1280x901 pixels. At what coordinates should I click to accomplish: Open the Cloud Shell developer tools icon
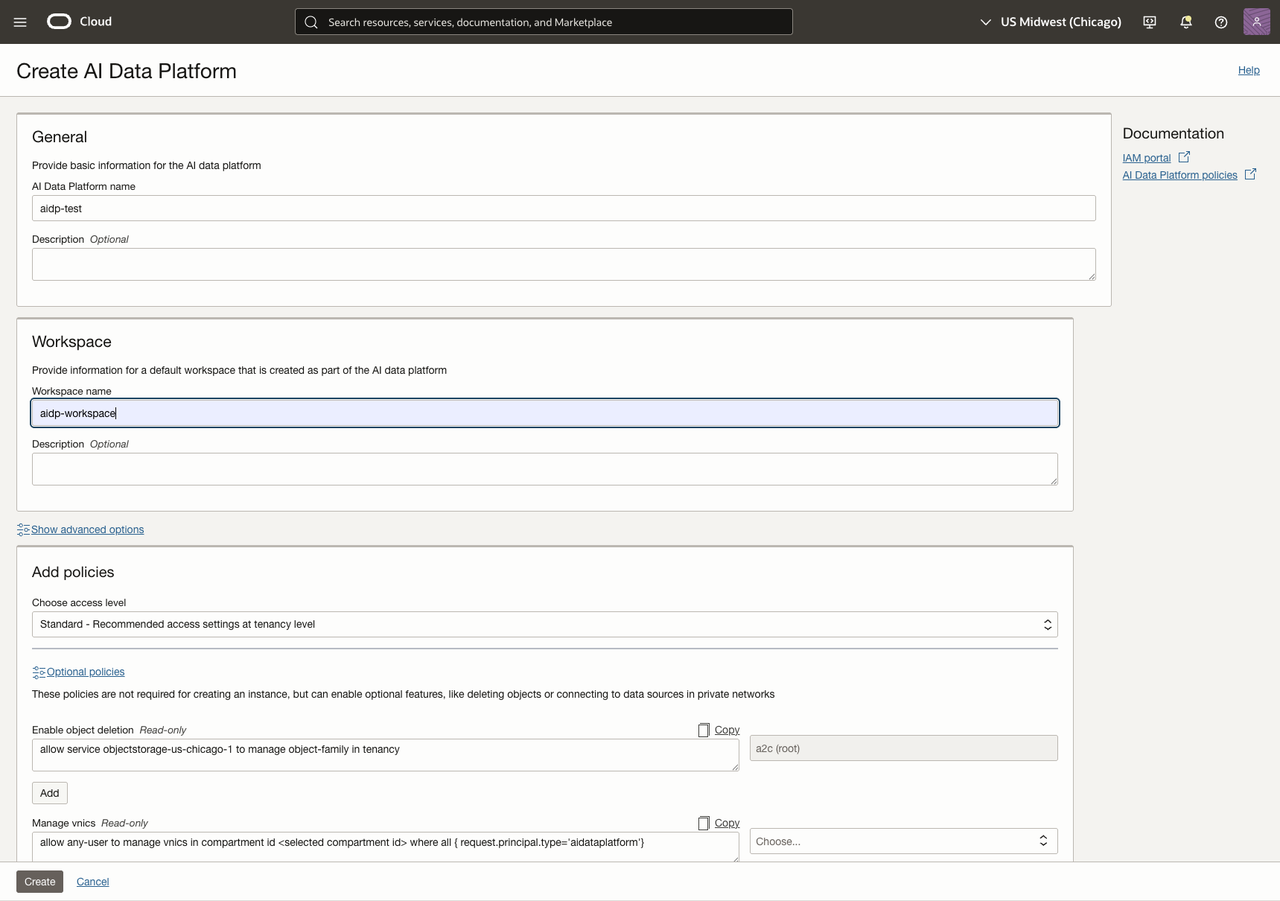[1150, 22]
